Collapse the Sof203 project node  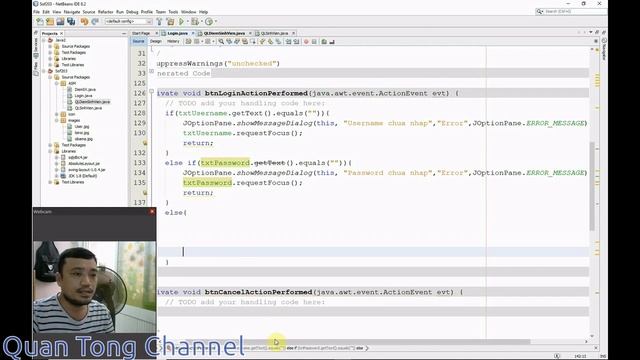click(x=44, y=71)
